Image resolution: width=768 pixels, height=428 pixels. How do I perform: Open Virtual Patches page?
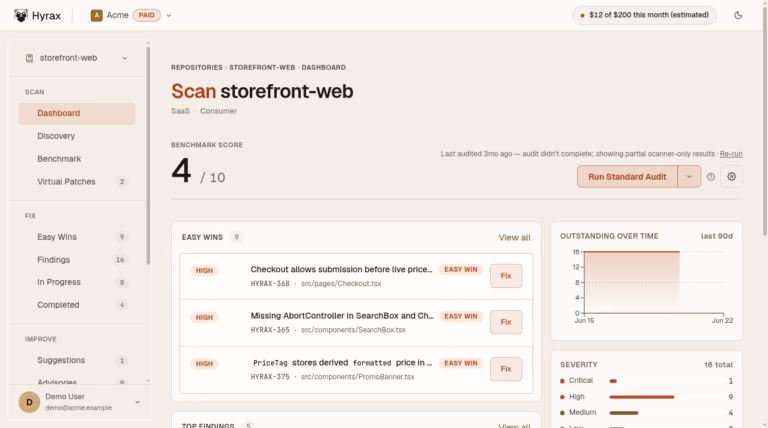click(x=77, y=182)
